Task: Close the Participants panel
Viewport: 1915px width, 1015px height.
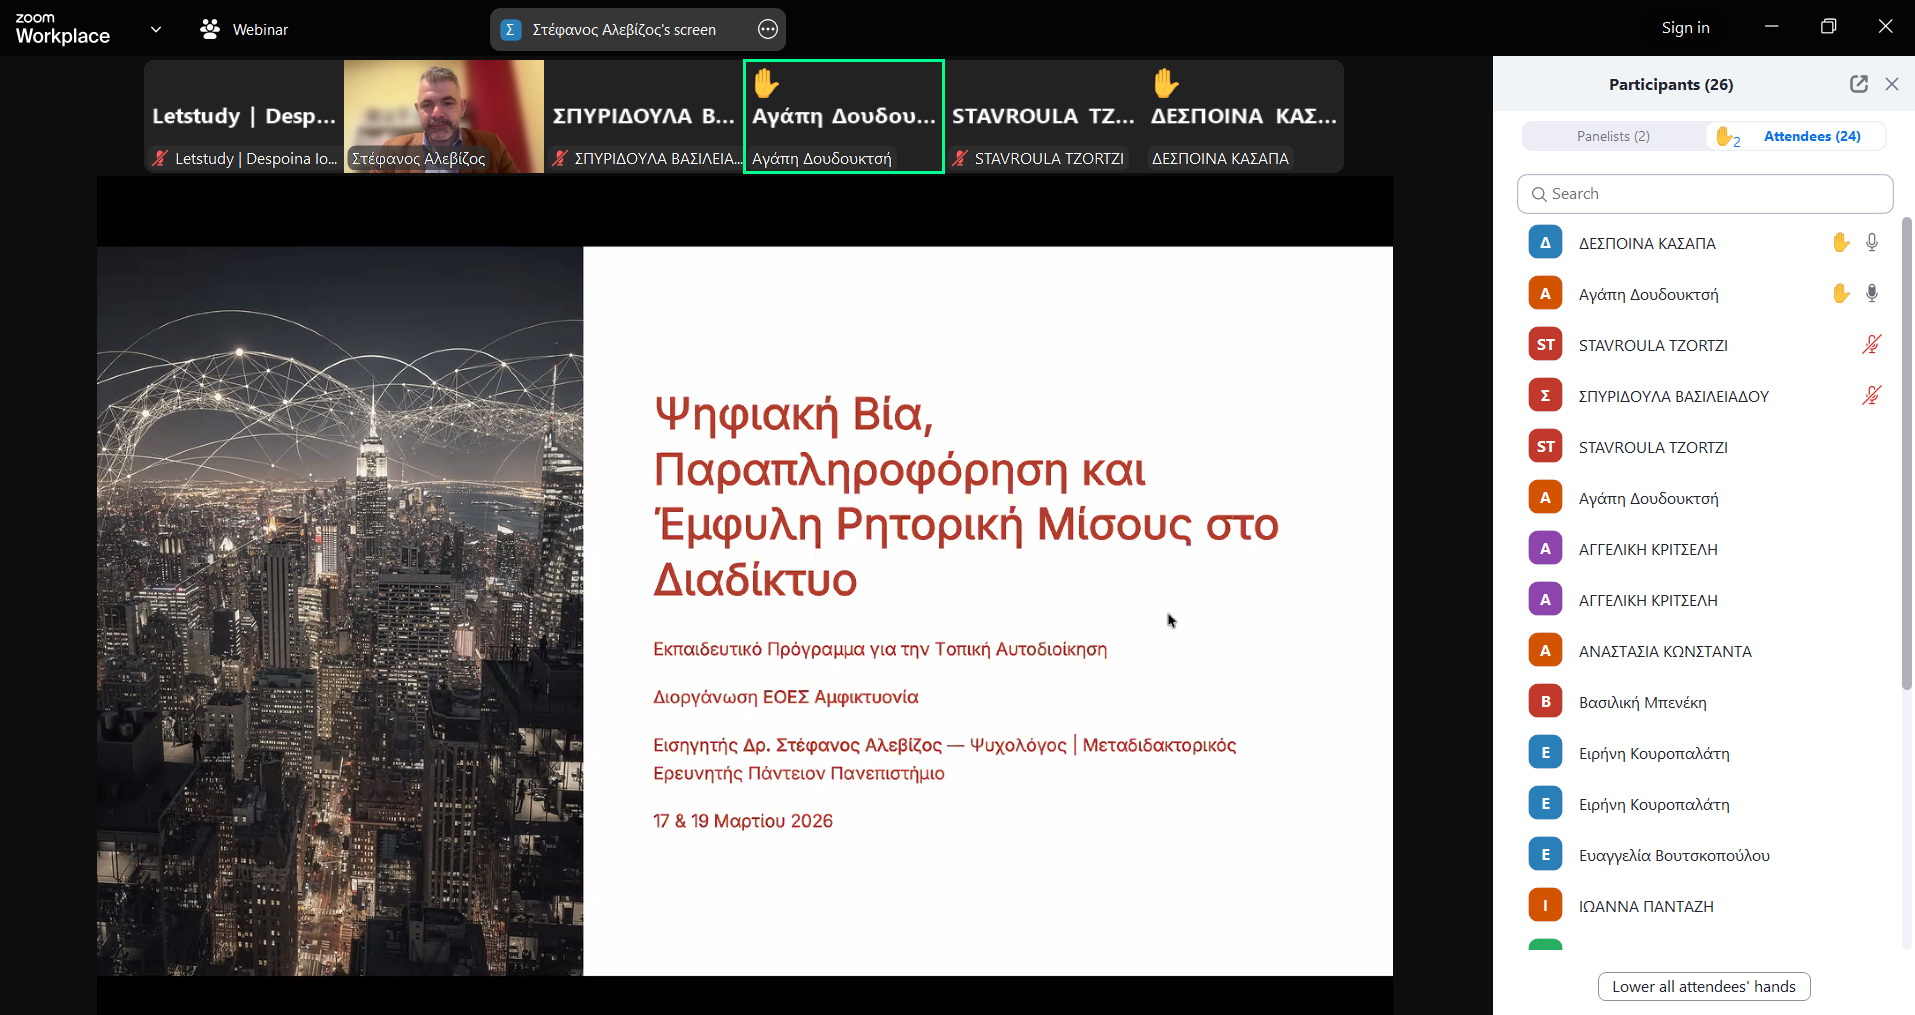Action: tap(1891, 84)
